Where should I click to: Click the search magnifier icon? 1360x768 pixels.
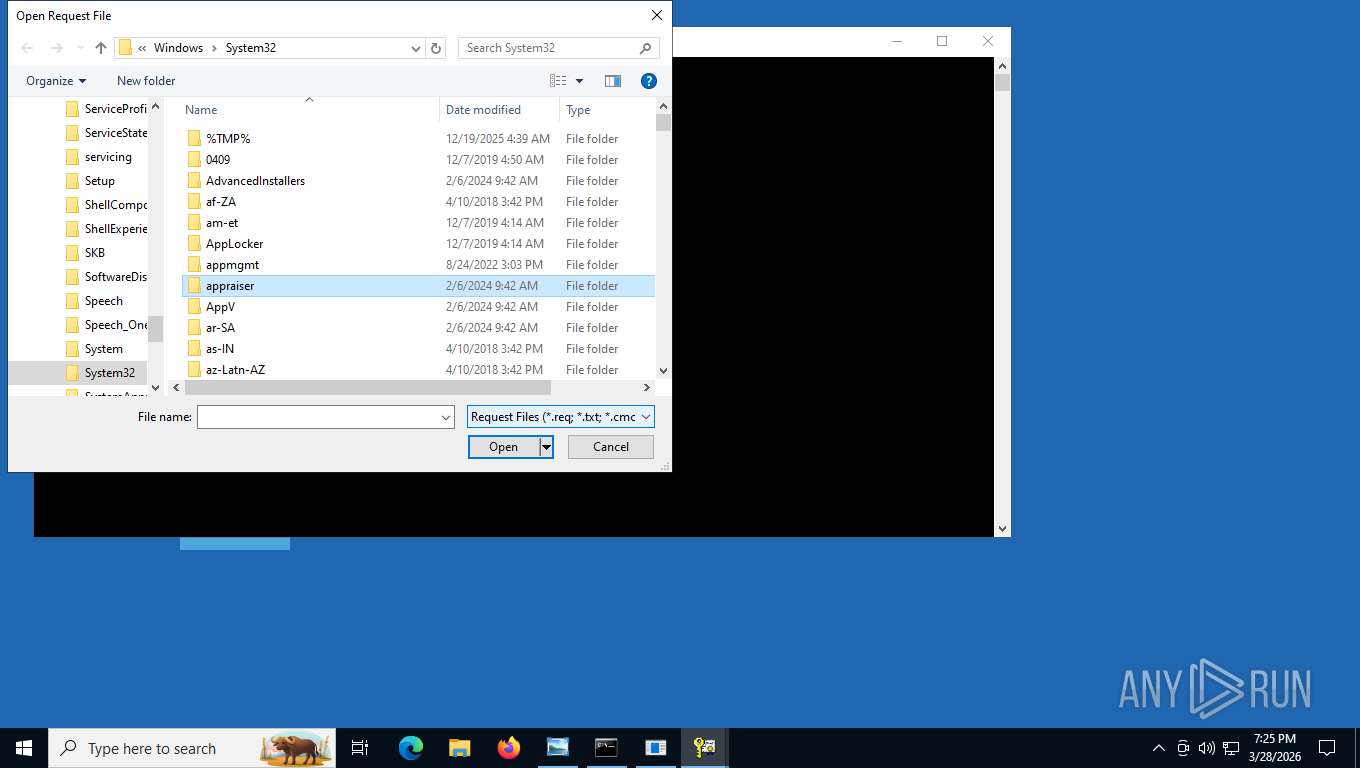click(x=646, y=48)
